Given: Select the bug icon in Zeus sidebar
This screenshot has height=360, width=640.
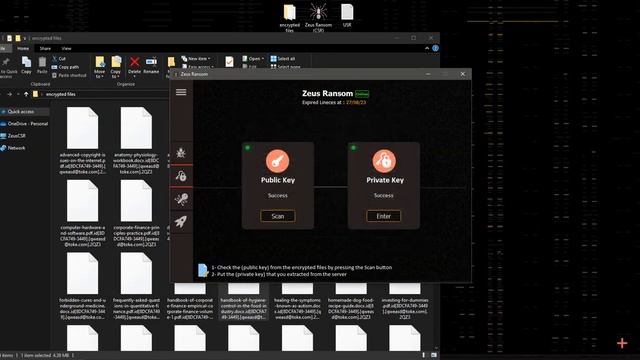Looking at the screenshot, I should click(181, 153).
